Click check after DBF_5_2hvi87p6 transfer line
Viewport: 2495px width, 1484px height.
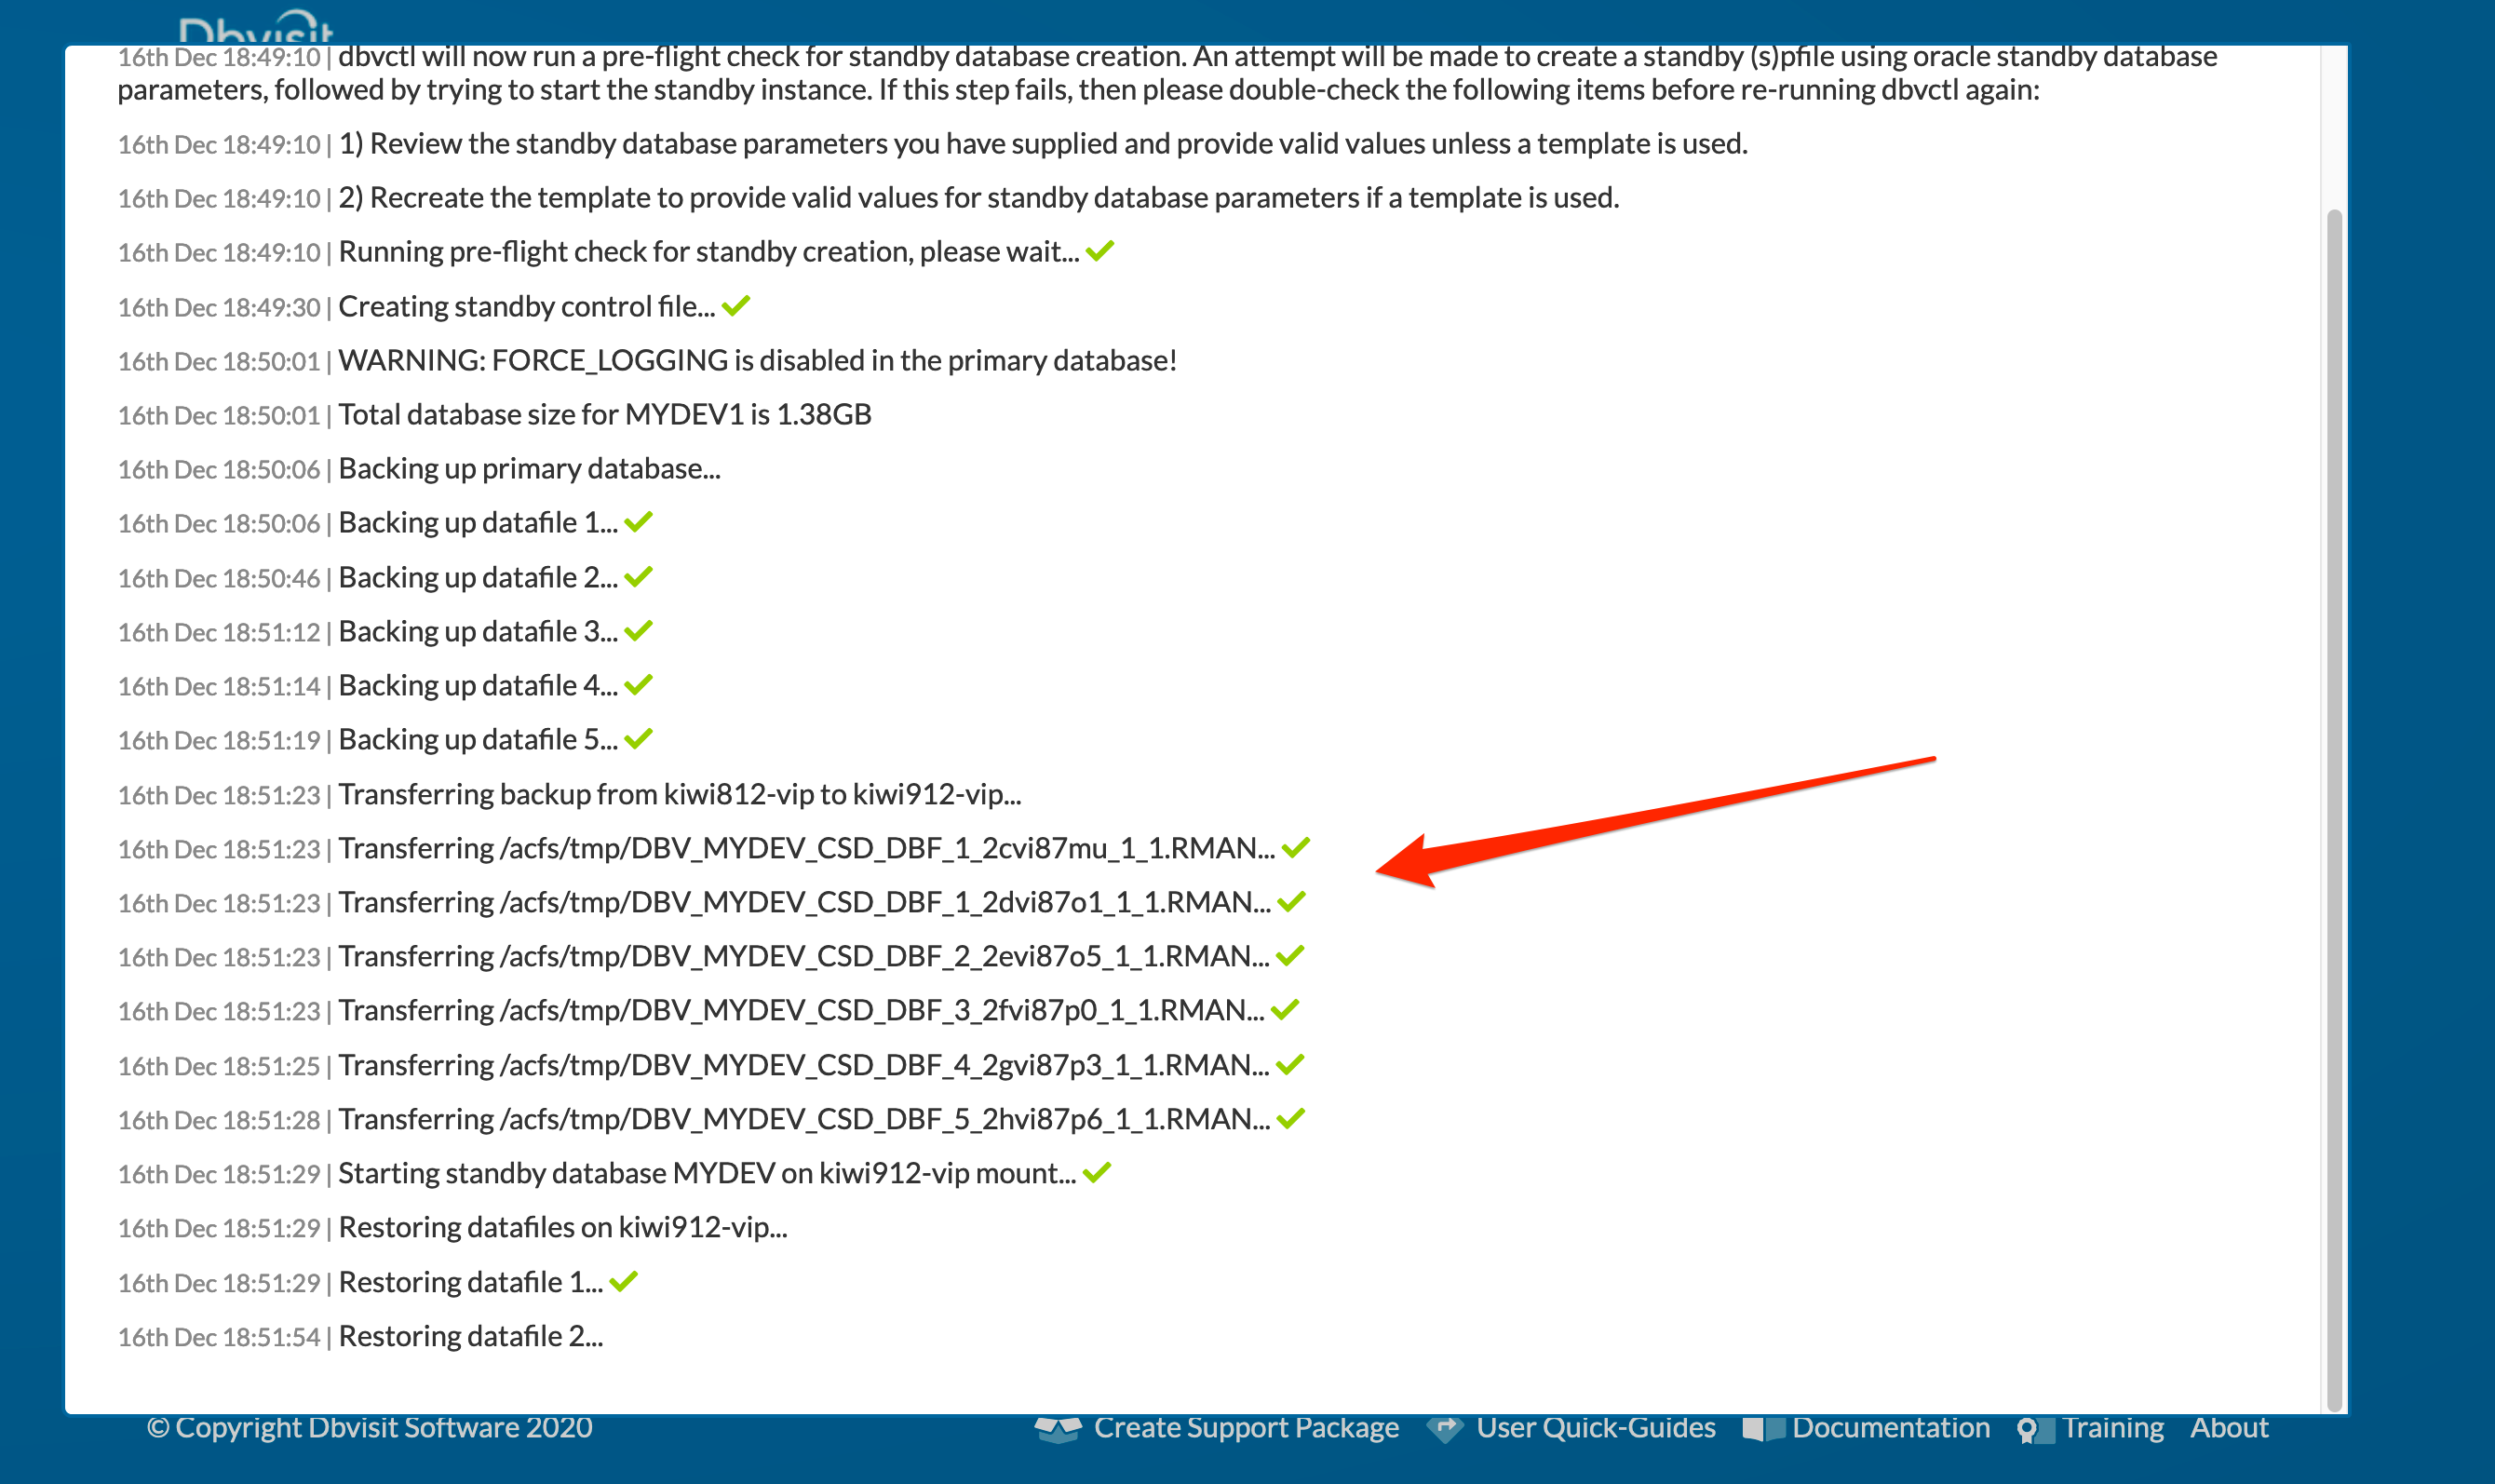point(1291,1118)
